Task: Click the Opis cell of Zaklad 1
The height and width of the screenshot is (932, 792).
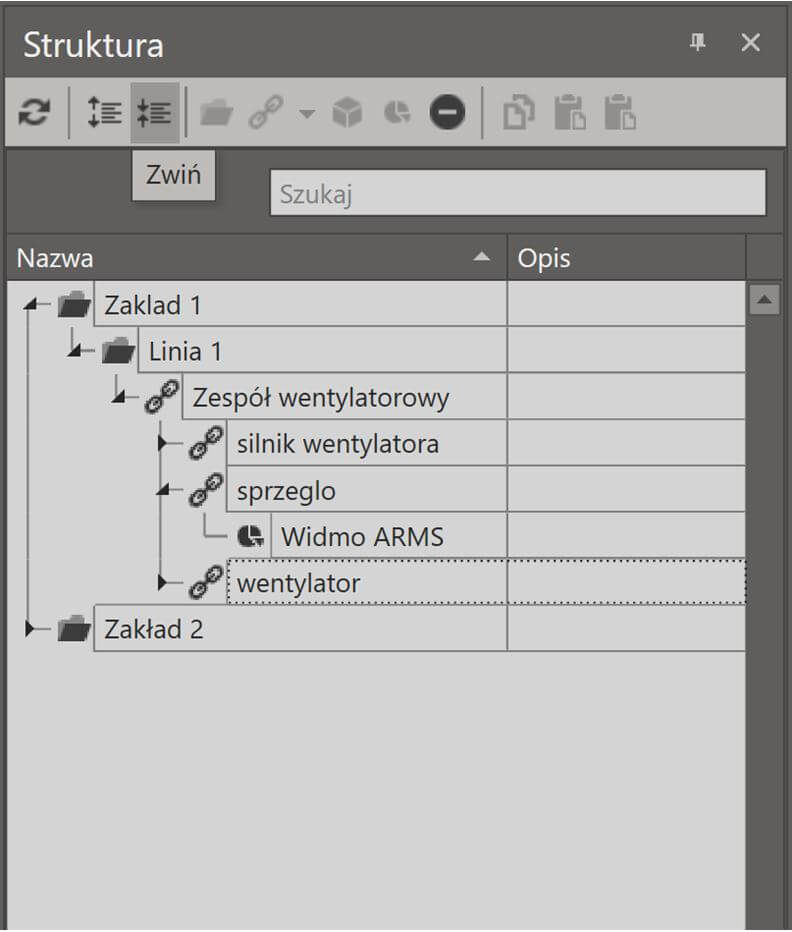Action: coord(626,305)
